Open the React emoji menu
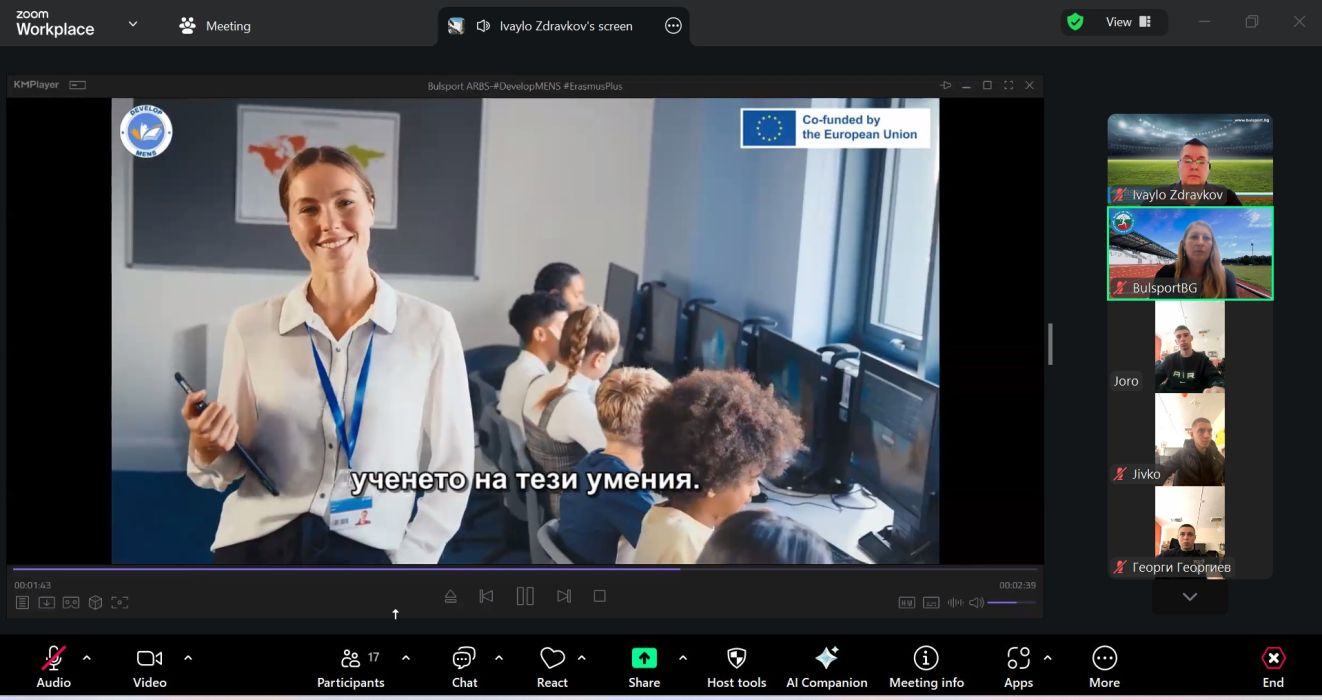The height and width of the screenshot is (700, 1322). point(552,666)
